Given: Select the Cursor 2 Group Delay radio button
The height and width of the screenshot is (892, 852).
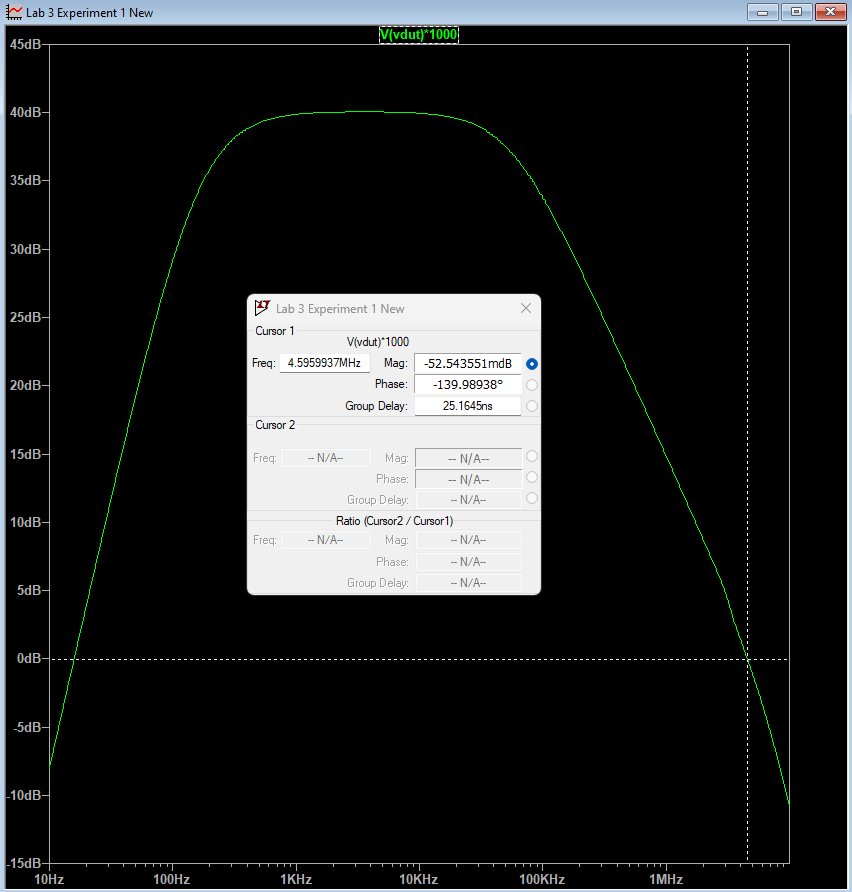Looking at the screenshot, I should click(x=532, y=498).
